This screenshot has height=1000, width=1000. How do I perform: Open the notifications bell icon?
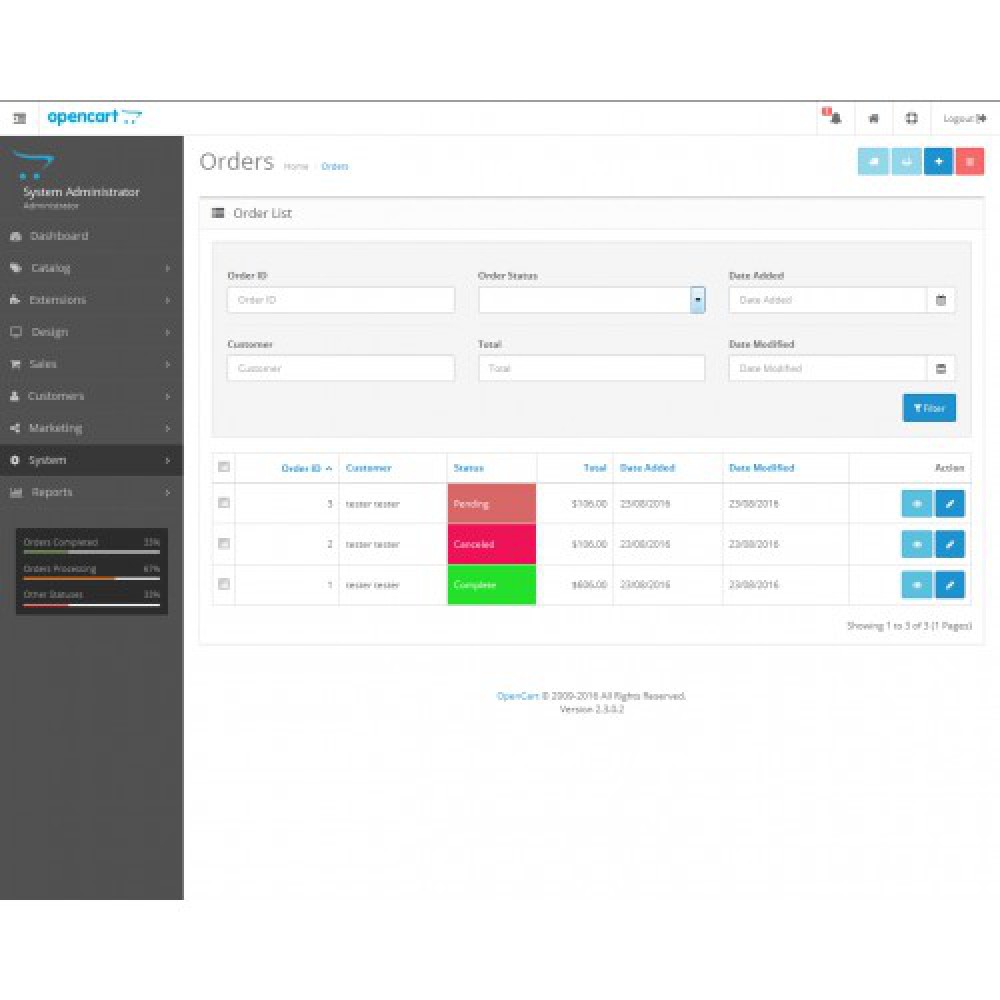pos(834,118)
